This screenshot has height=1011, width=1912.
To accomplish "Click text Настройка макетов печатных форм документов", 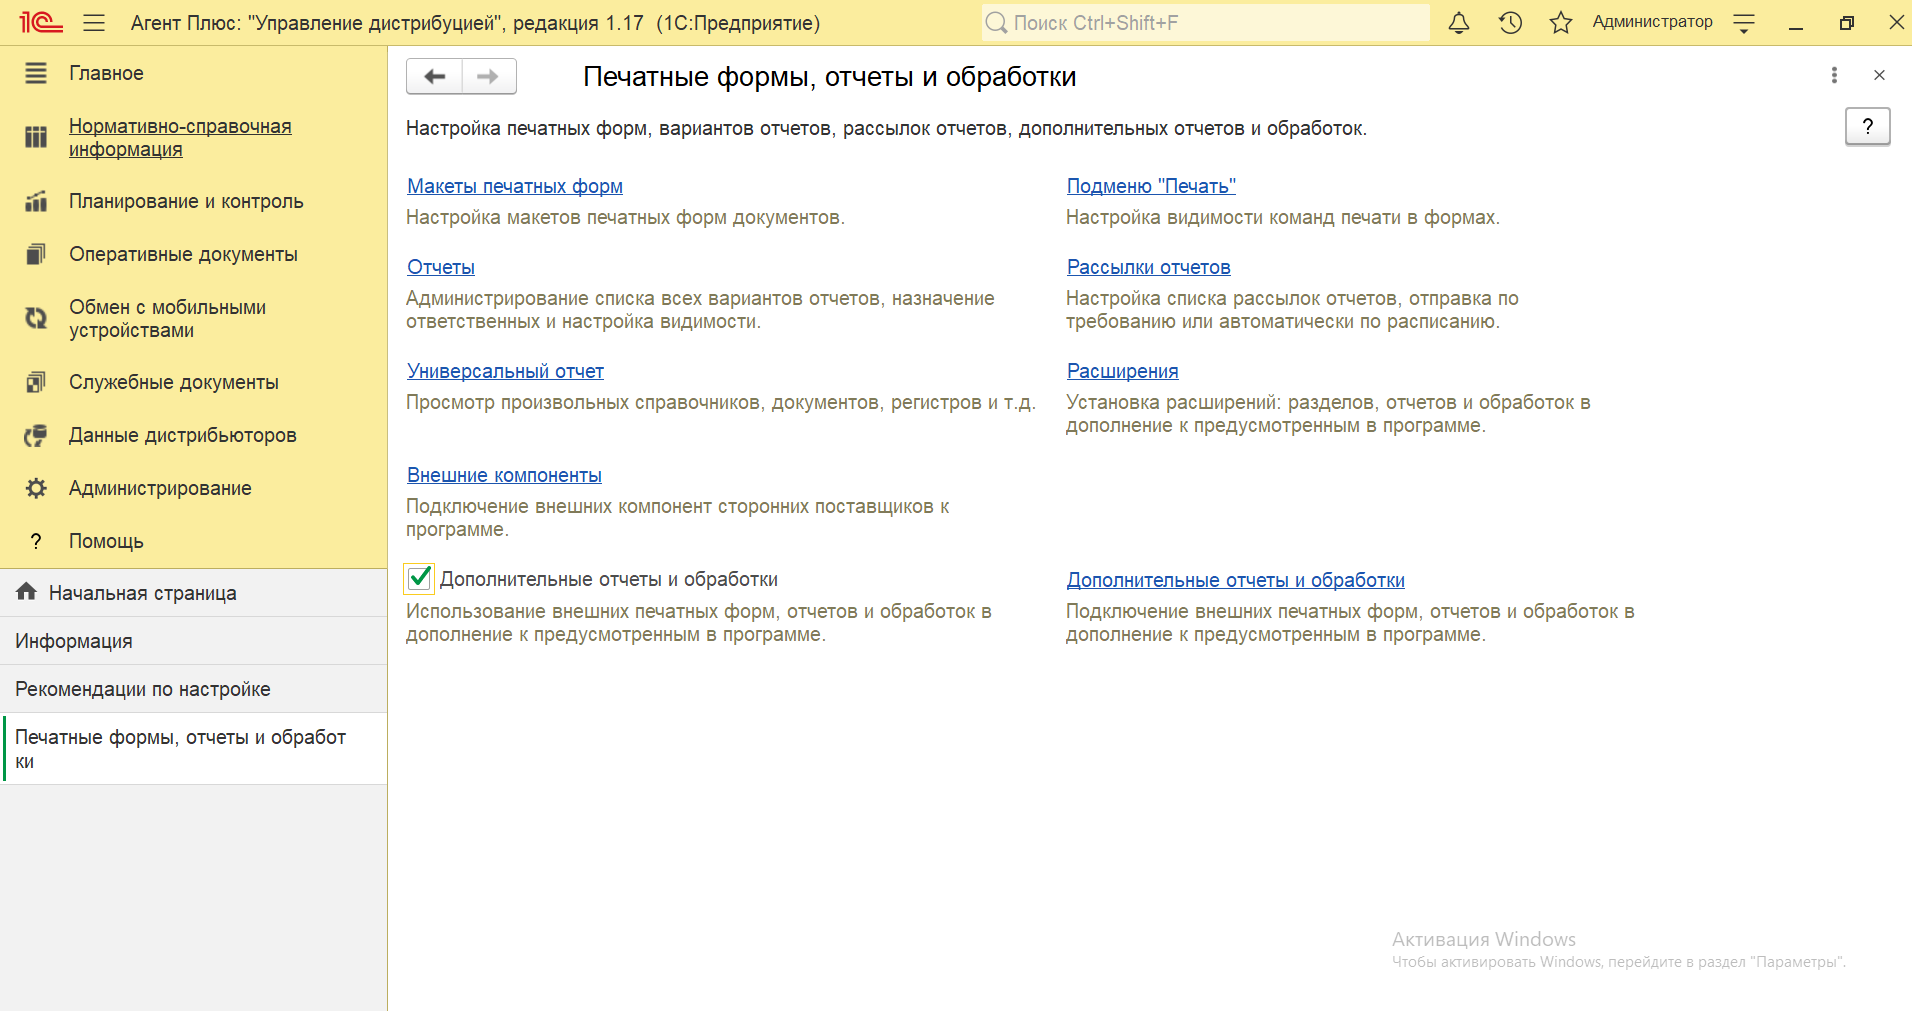I will pos(625,217).
